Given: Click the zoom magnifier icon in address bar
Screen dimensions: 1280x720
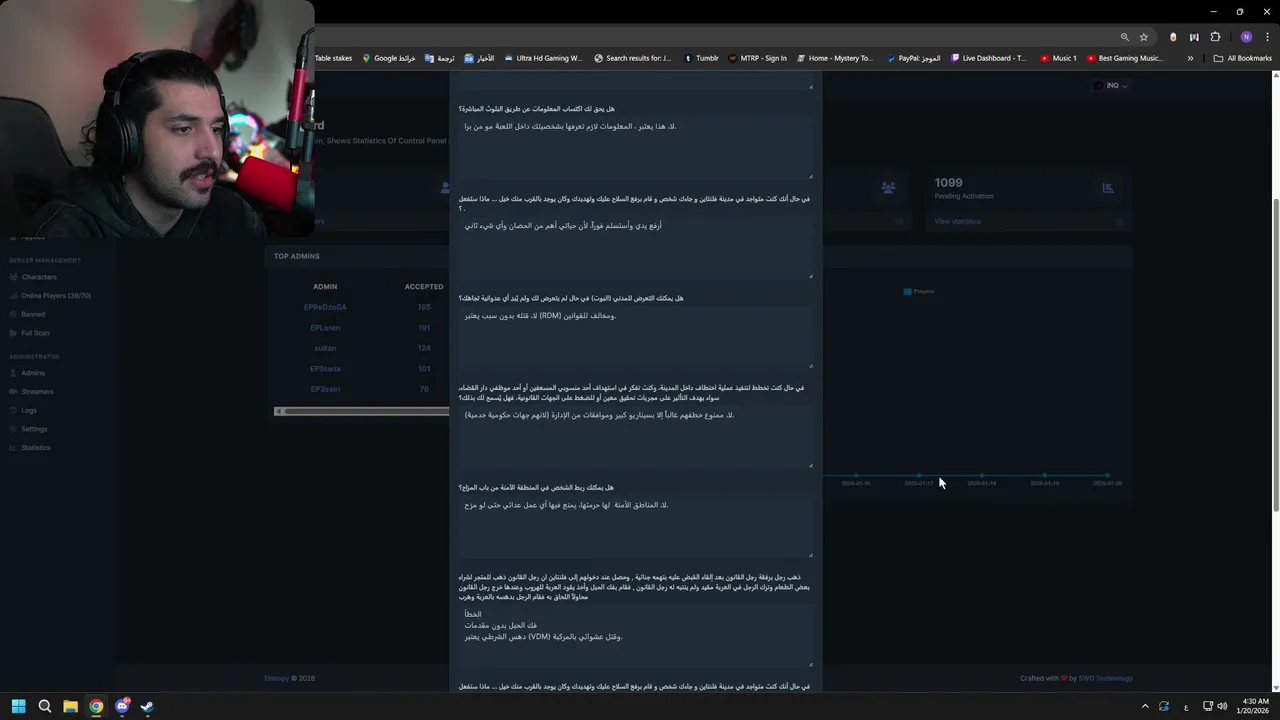Looking at the screenshot, I should 1125,37.
